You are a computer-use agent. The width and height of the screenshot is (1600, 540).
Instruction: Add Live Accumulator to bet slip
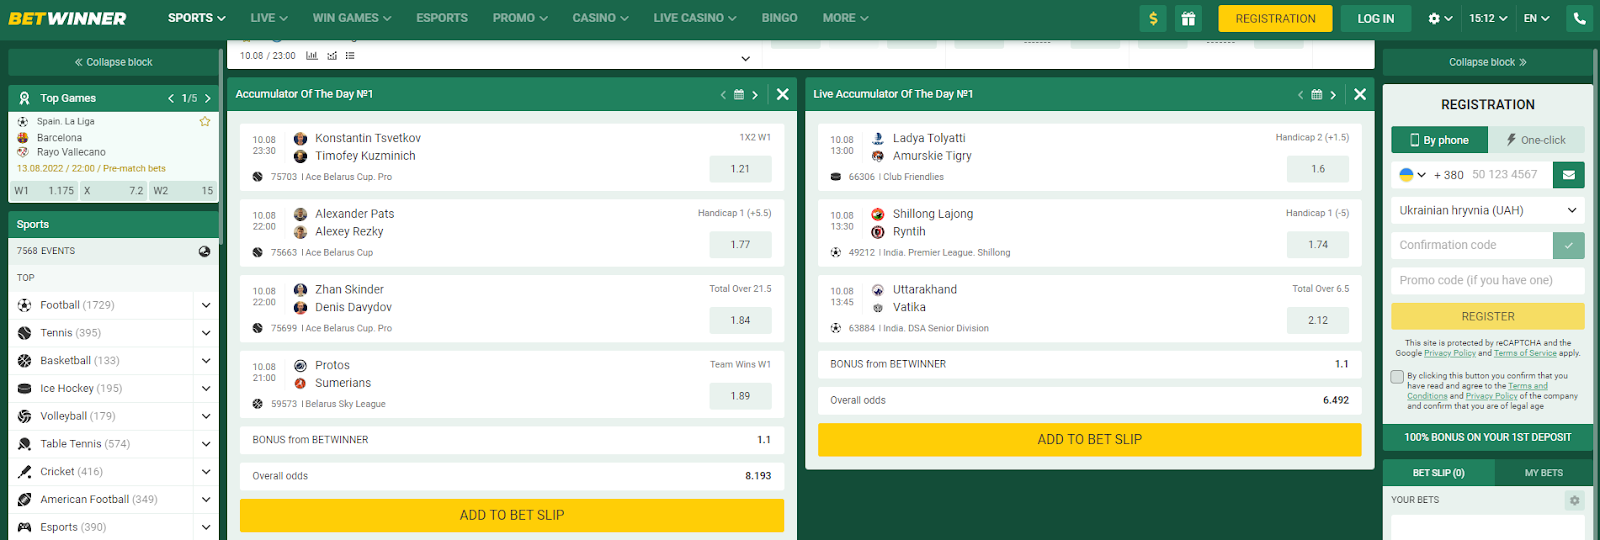click(x=1090, y=439)
